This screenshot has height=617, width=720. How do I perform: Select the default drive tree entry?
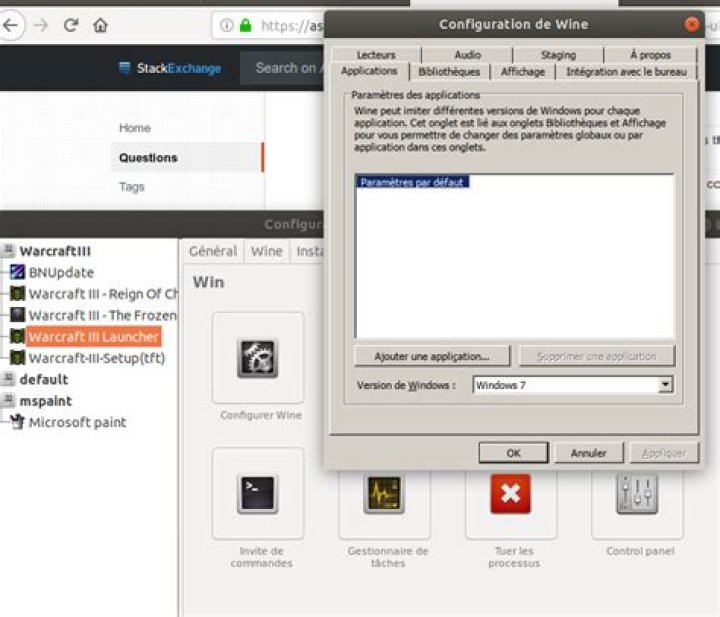pos(44,379)
